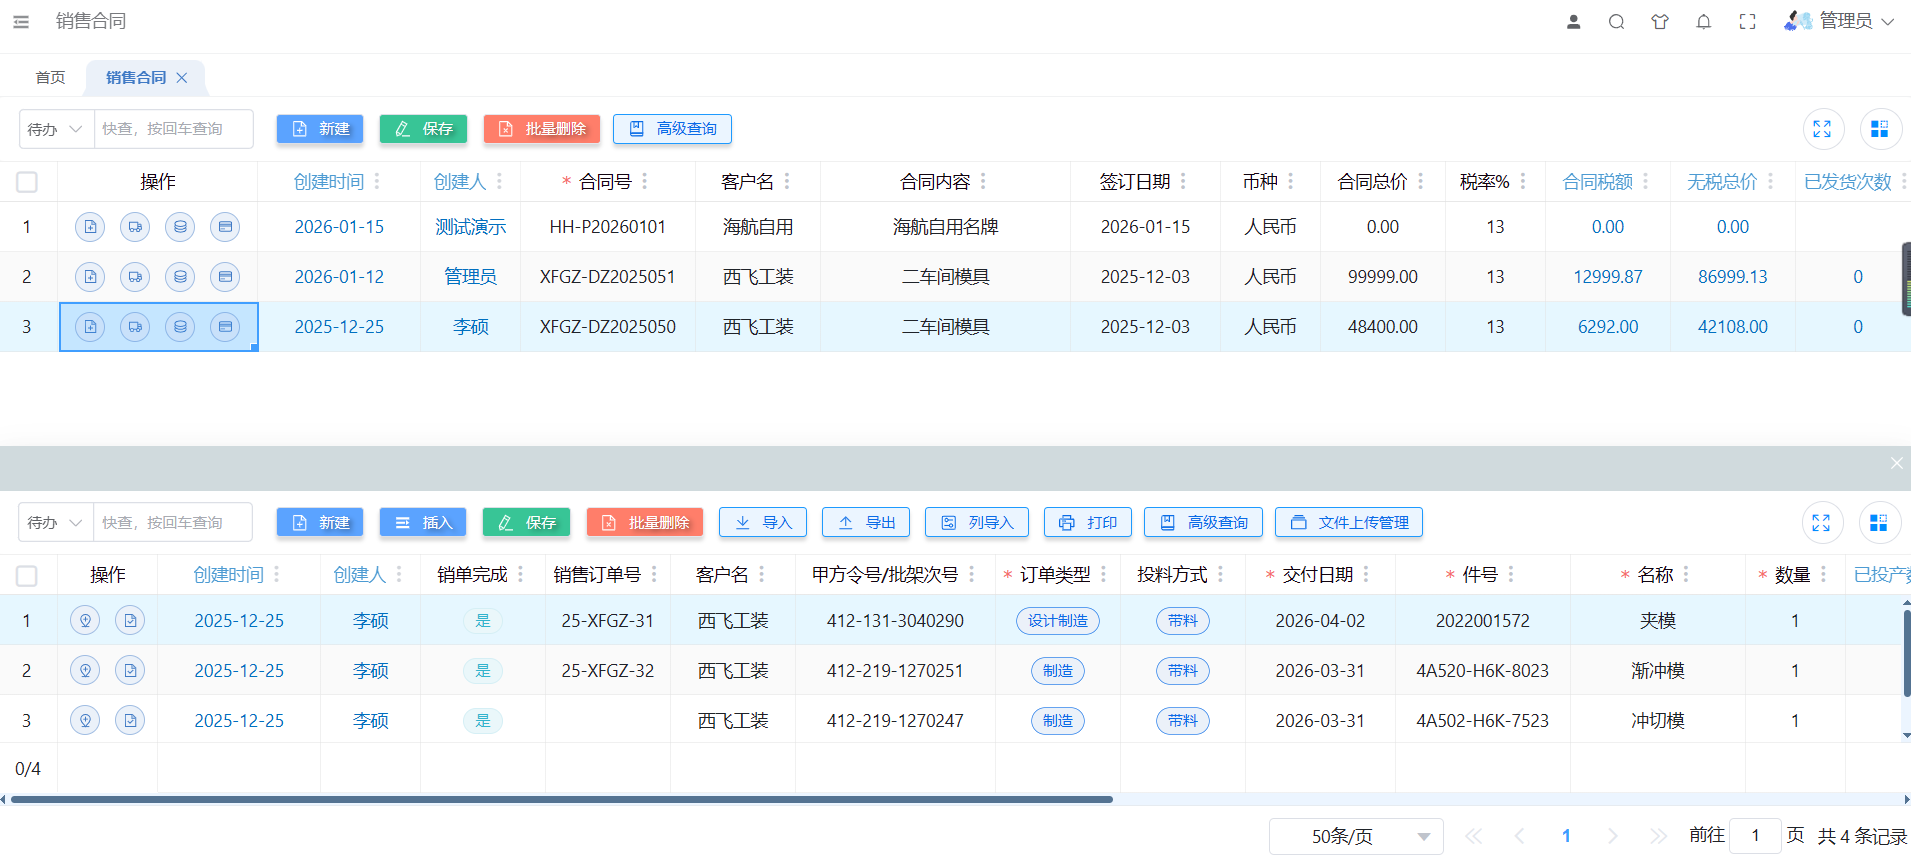Tick the select-all checkbox in contract table header

(27, 182)
